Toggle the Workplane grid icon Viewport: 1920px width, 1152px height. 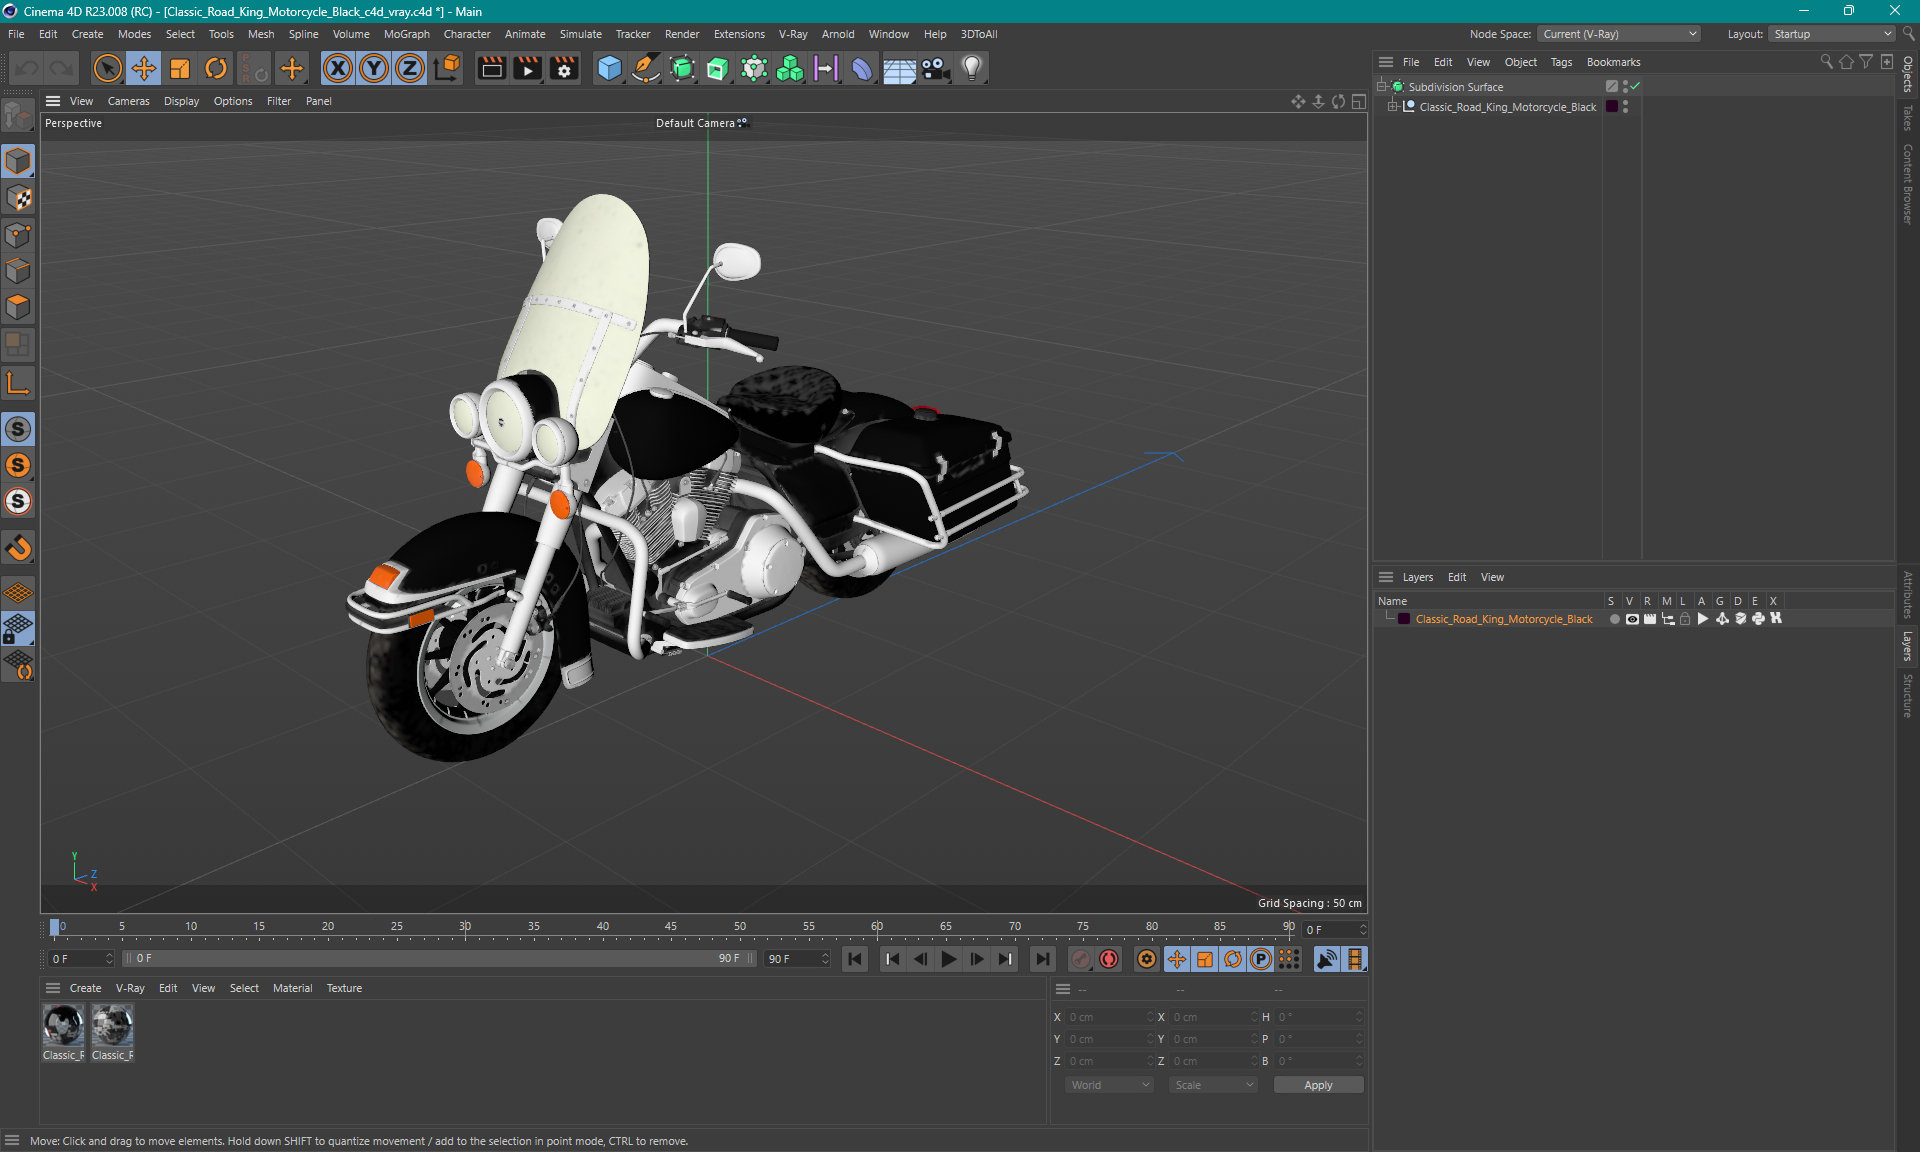(x=18, y=592)
